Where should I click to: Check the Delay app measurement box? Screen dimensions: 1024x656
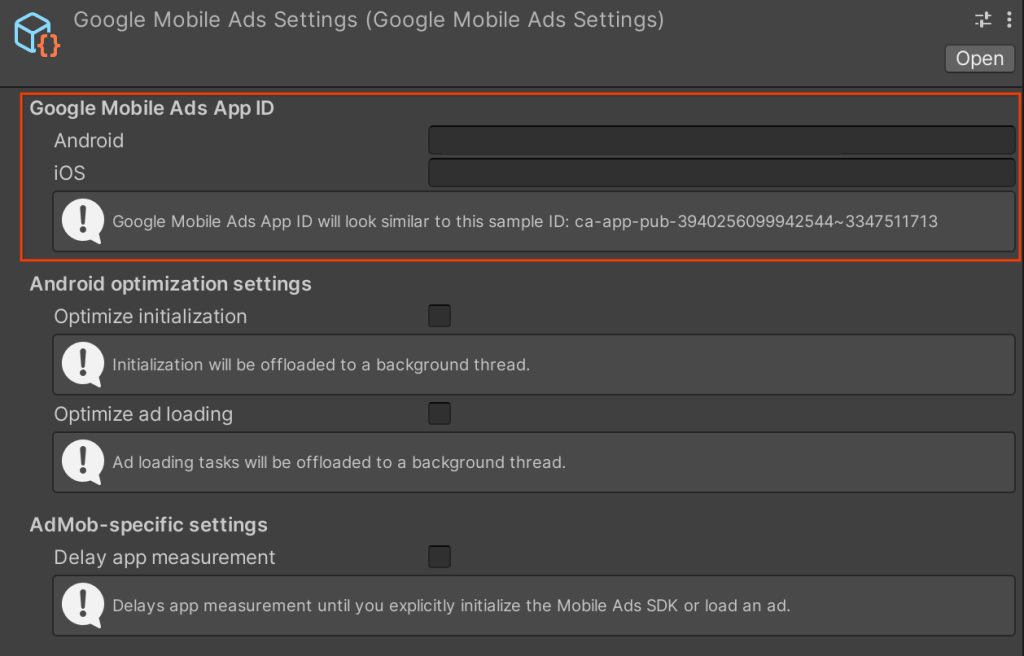click(439, 557)
